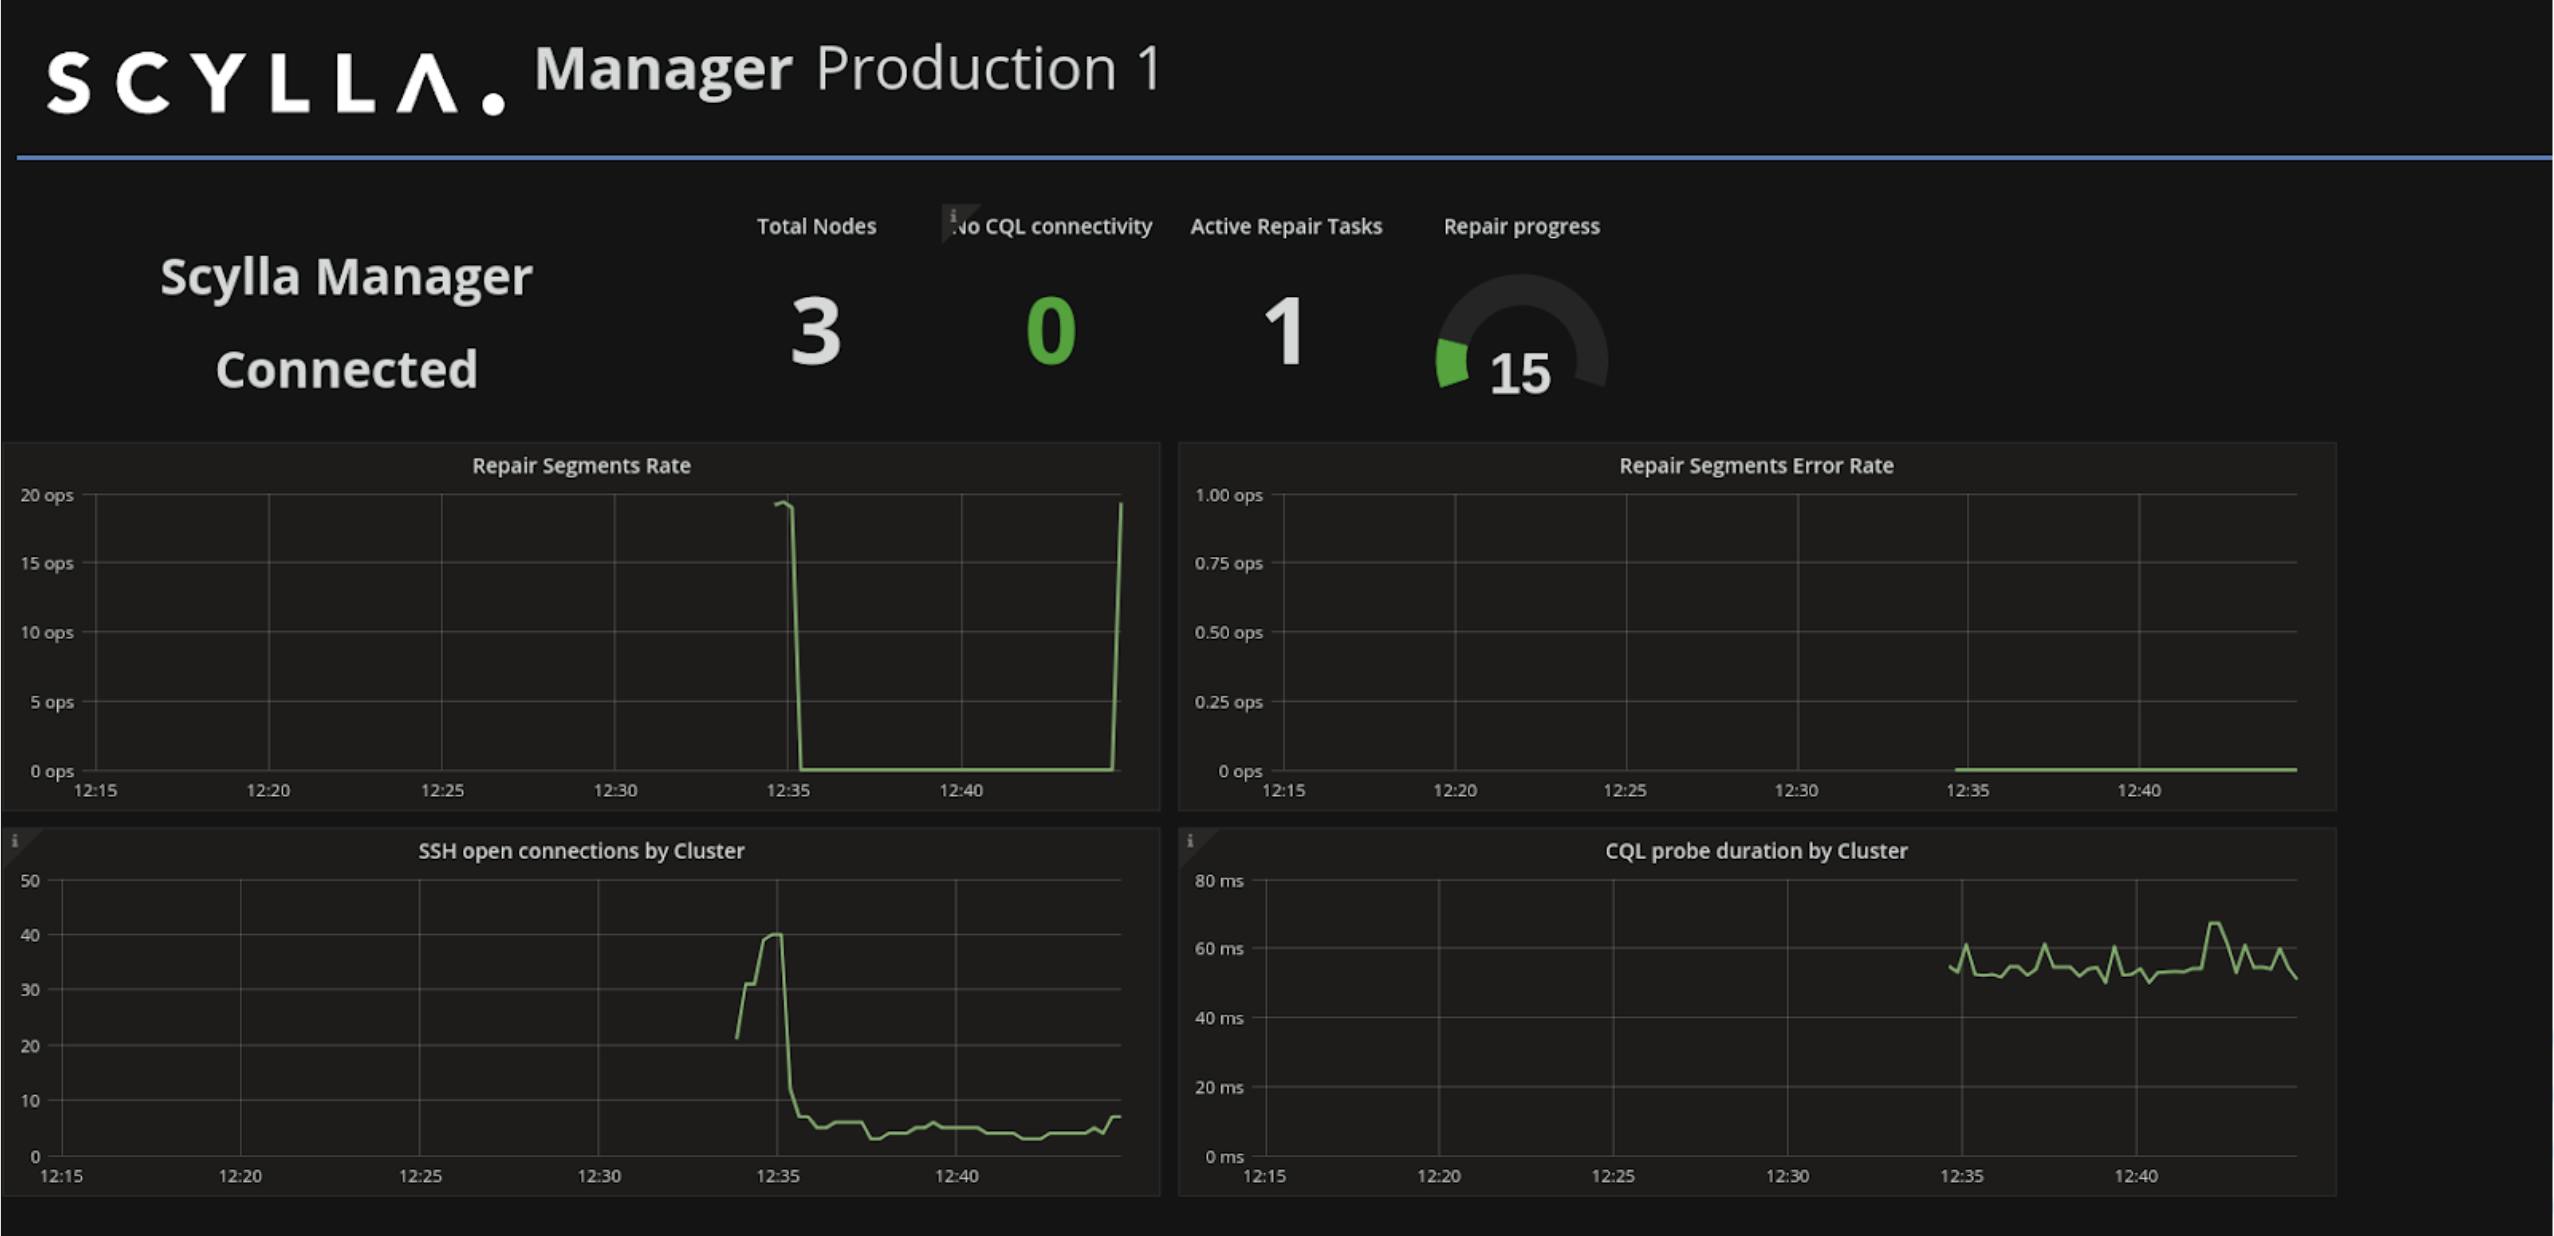Click 50 label on SSH connections axis
The image size is (2554, 1236).
click(30, 881)
